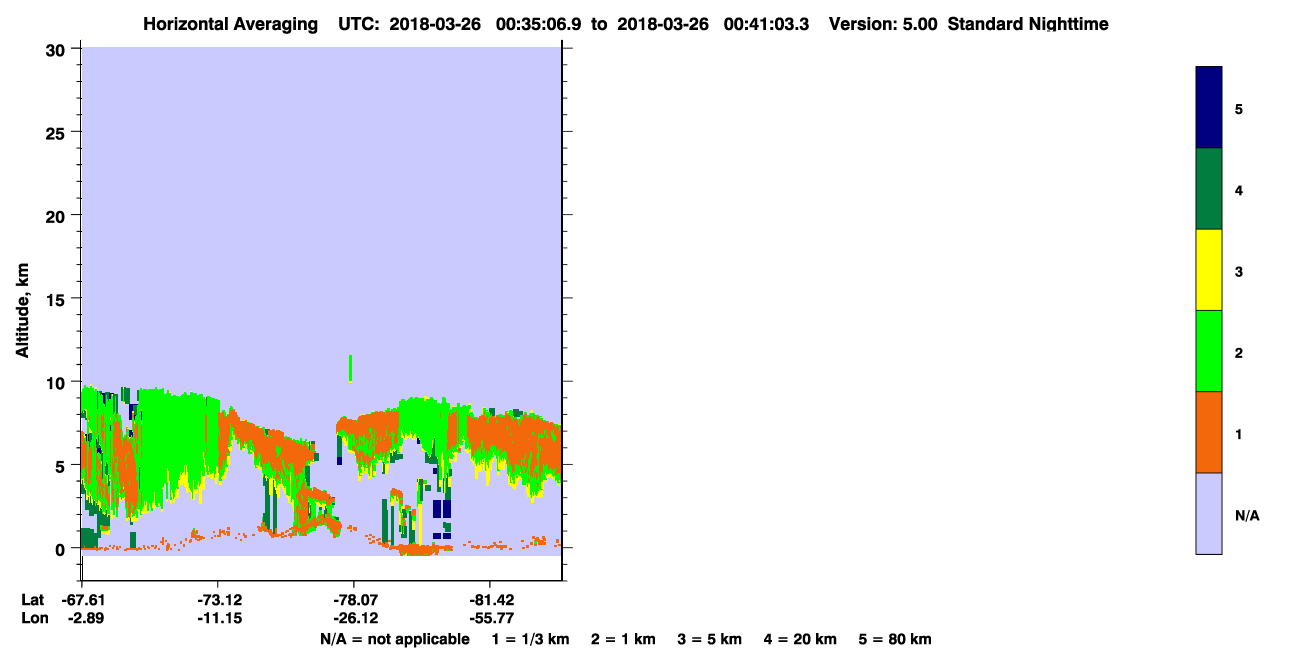The image size is (1300, 667).
Task: Click 'Version: 5.00' in the title
Action: click(883, 24)
